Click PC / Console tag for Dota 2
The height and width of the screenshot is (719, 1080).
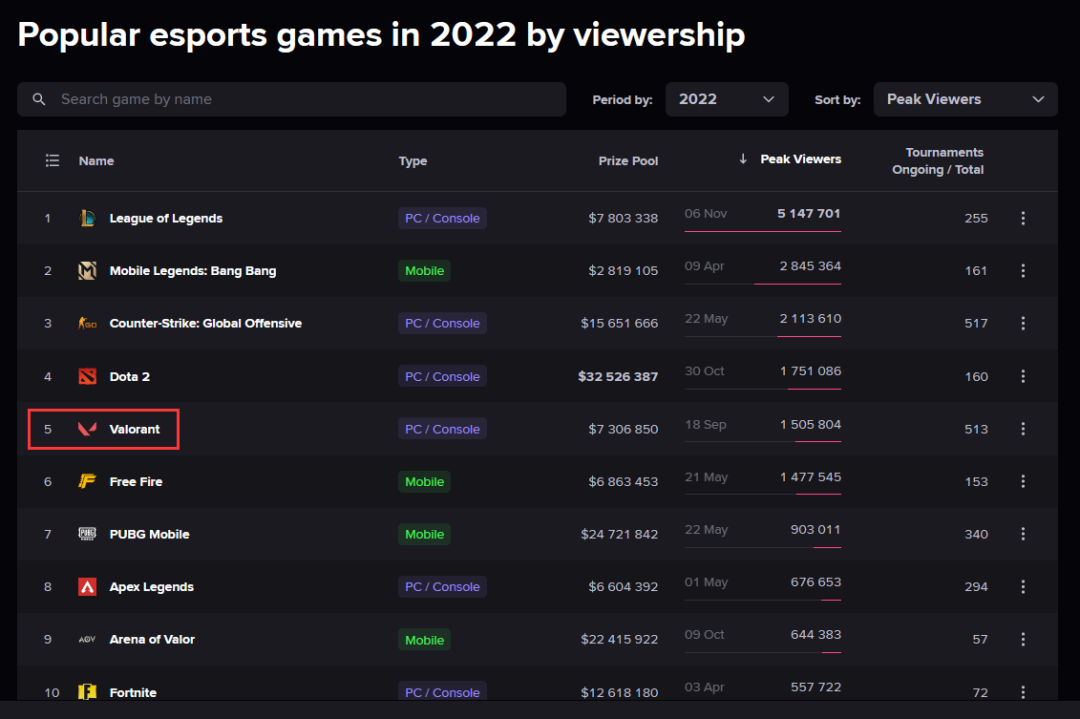[x=442, y=377]
